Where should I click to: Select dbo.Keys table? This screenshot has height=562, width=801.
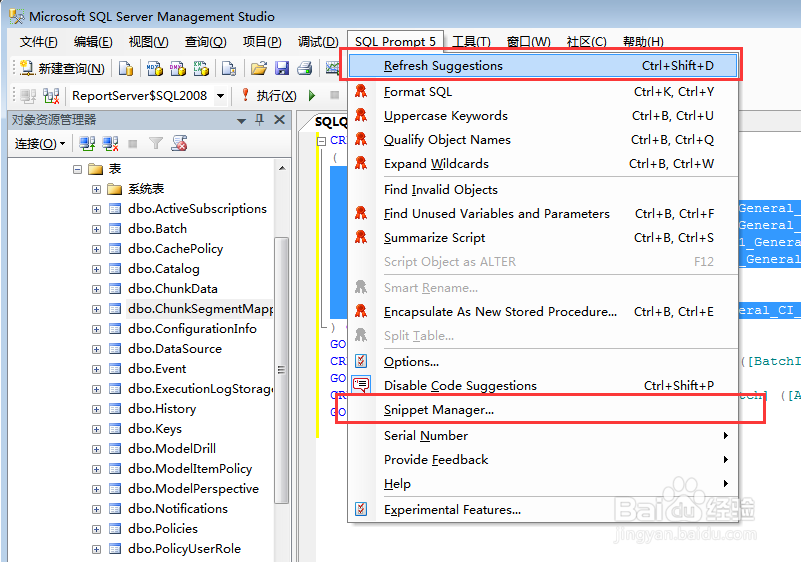(155, 429)
